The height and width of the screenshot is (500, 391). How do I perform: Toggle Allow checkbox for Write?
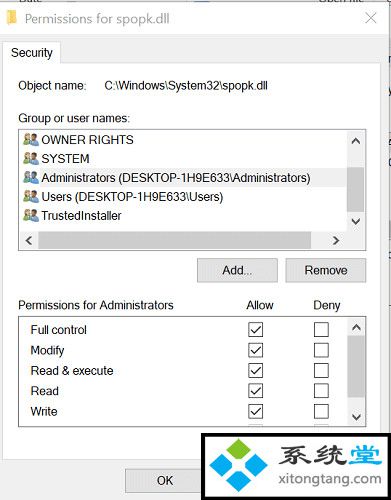pos(255,411)
